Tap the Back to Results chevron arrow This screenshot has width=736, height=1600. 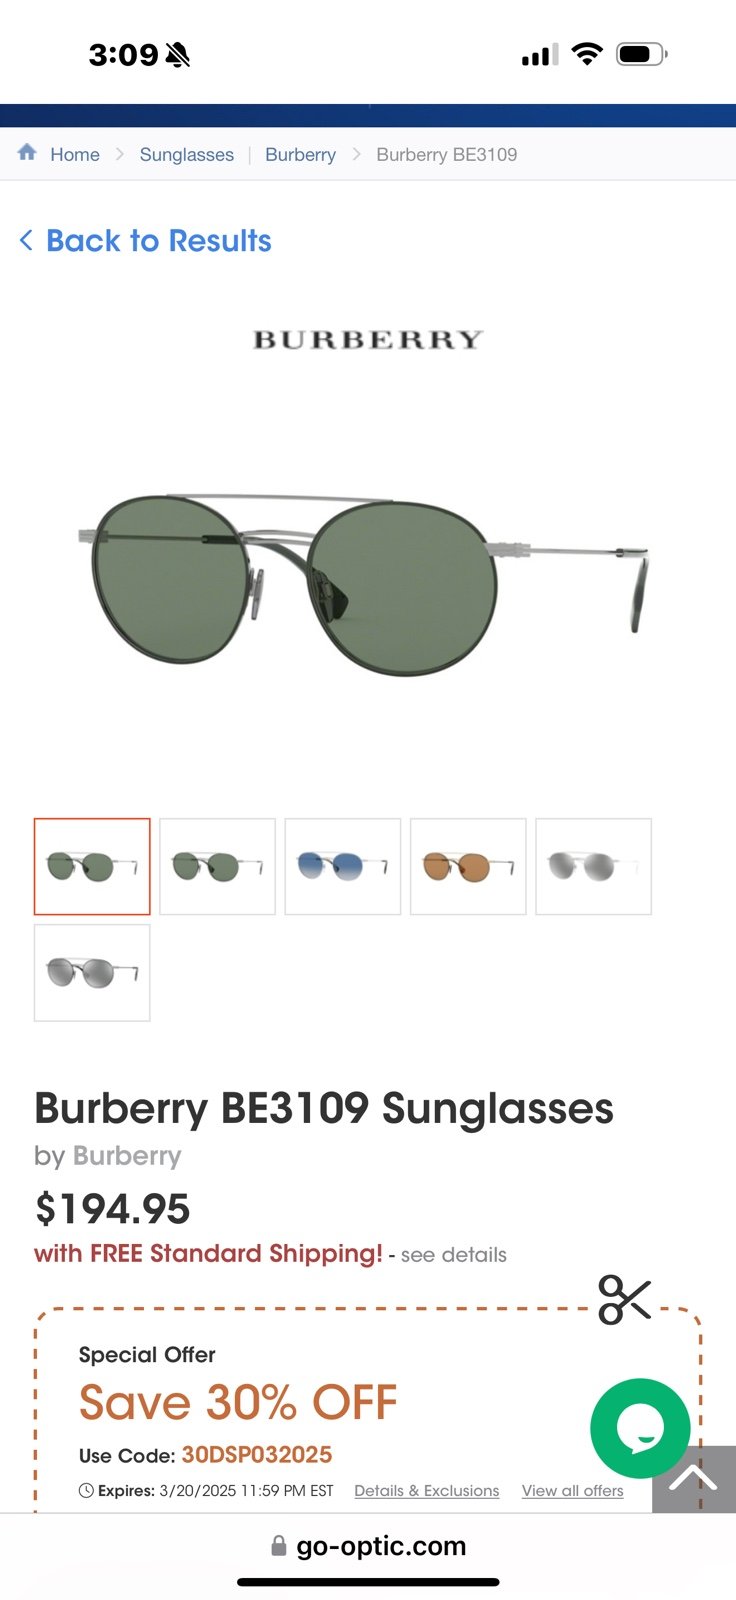coord(26,240)
